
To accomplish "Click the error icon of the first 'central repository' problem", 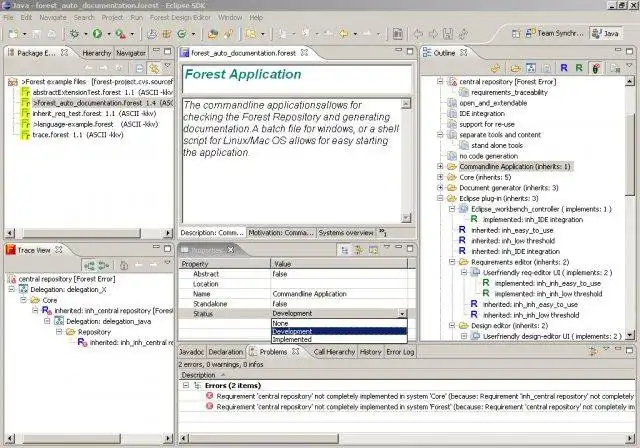I will pos(210,395).
